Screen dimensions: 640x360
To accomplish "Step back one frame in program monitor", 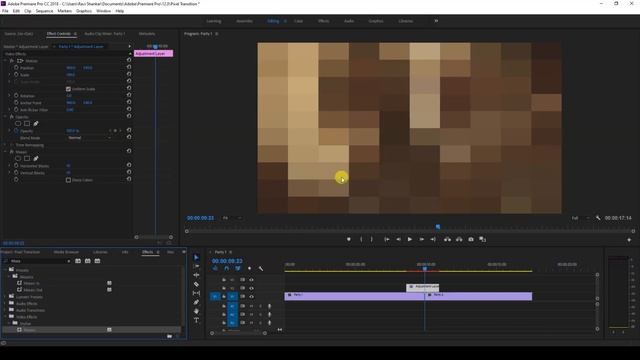I will [x=398, y=239].
